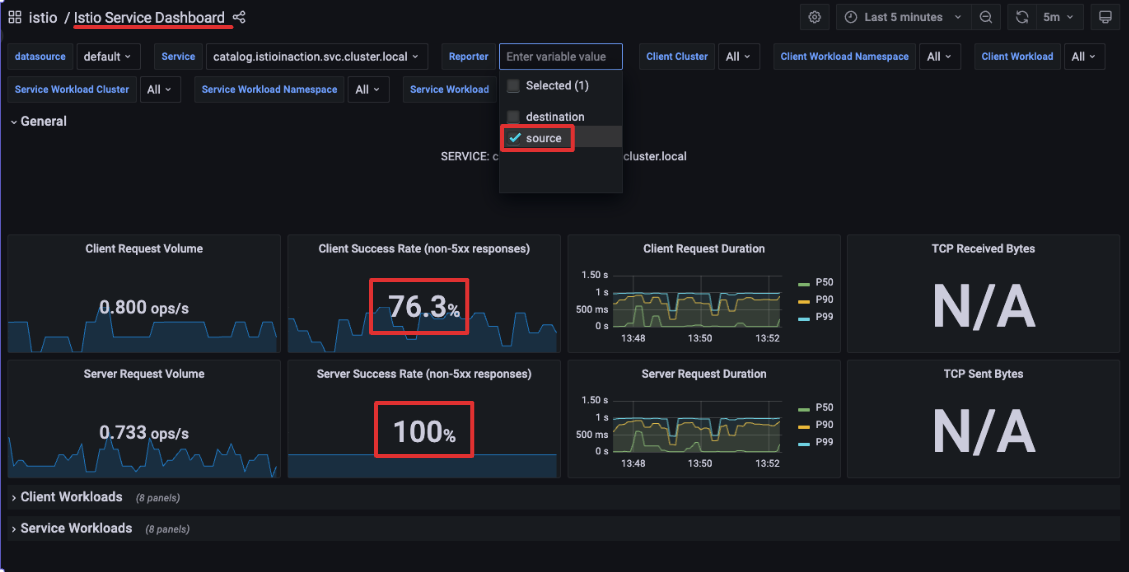The image size is (1129, 572).
Task: Click the 0.800 ops/s value
Action: pyautogui.click(x=144, y=308)
